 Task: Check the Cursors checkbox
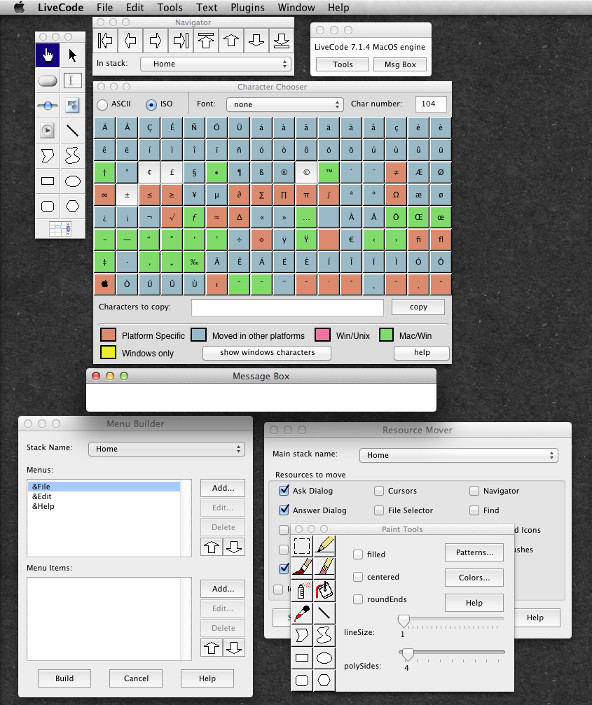coord(379,491)
